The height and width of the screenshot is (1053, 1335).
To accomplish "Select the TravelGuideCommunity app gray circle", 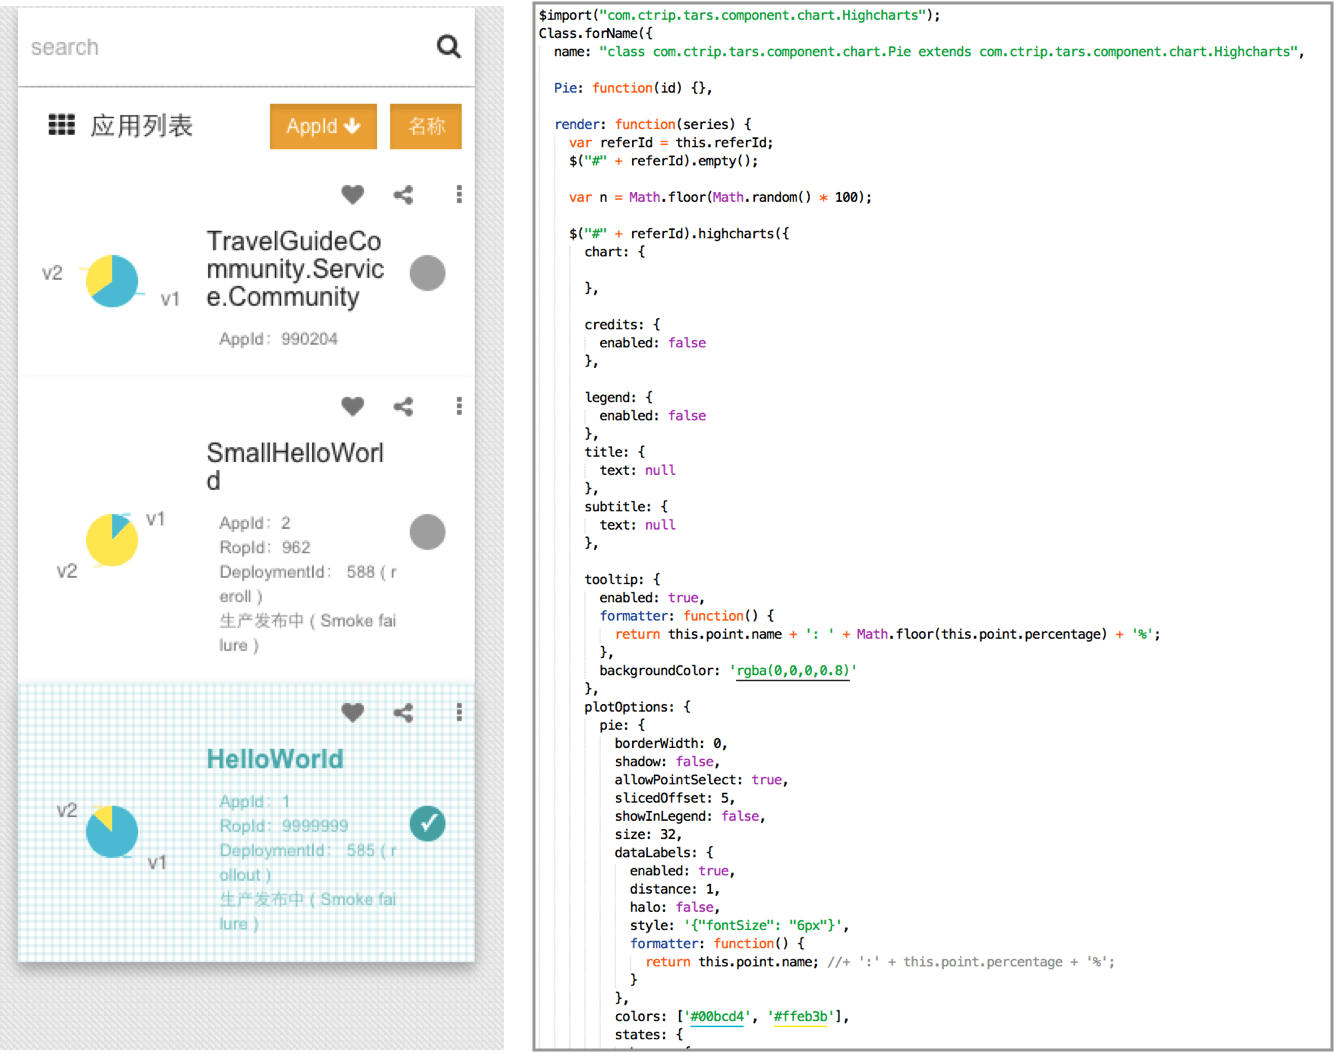I will point(427,273).
